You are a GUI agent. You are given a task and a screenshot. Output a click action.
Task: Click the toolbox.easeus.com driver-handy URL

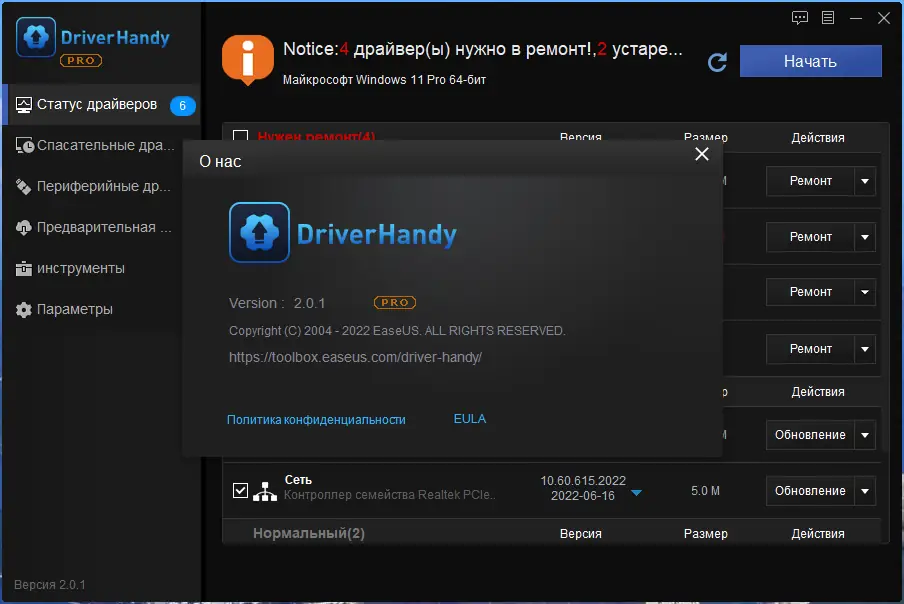click(355, 357)
